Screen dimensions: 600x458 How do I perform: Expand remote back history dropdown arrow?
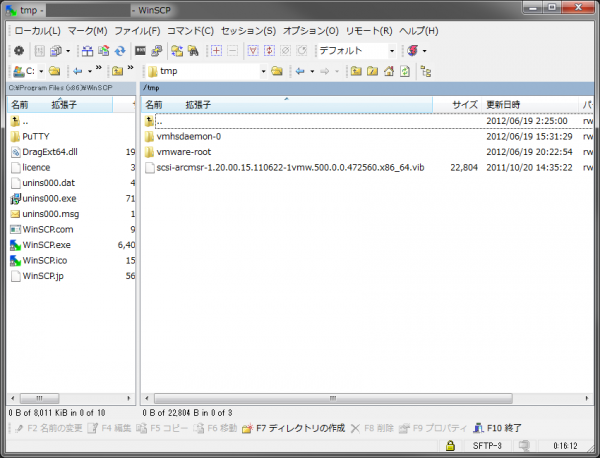(312, 72)
